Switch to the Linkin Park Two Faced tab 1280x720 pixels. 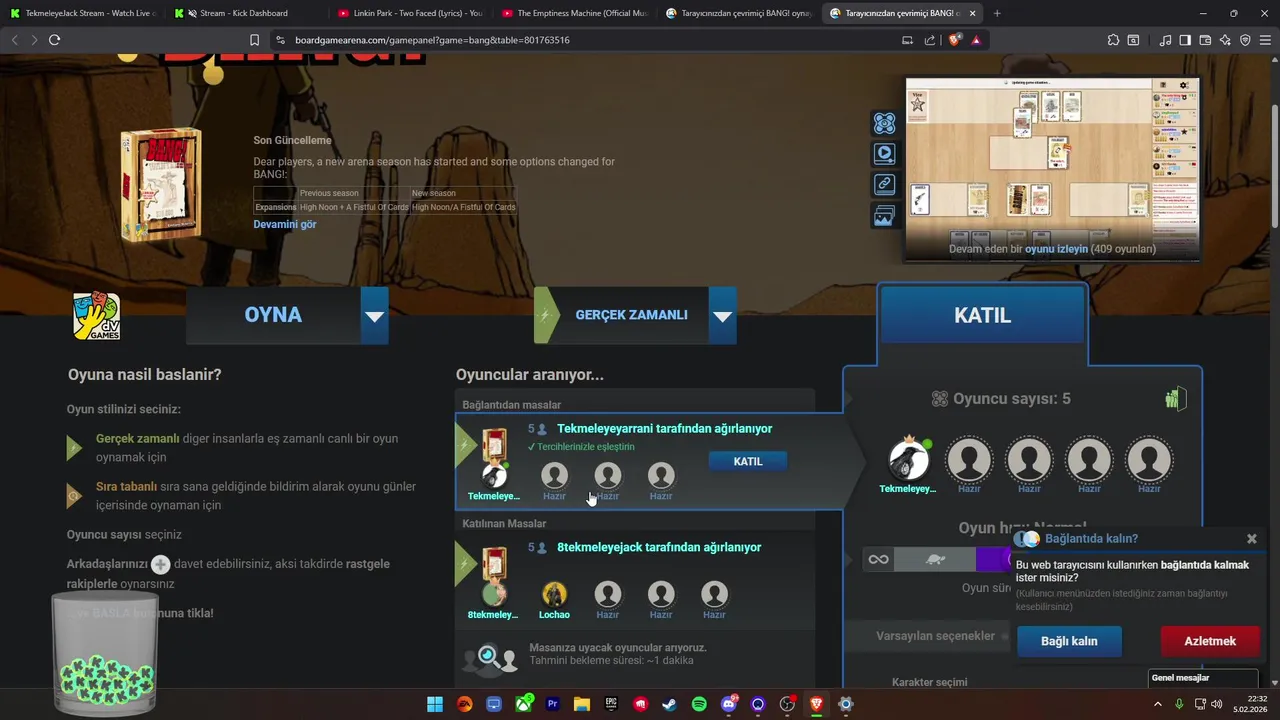pos(410,13)
